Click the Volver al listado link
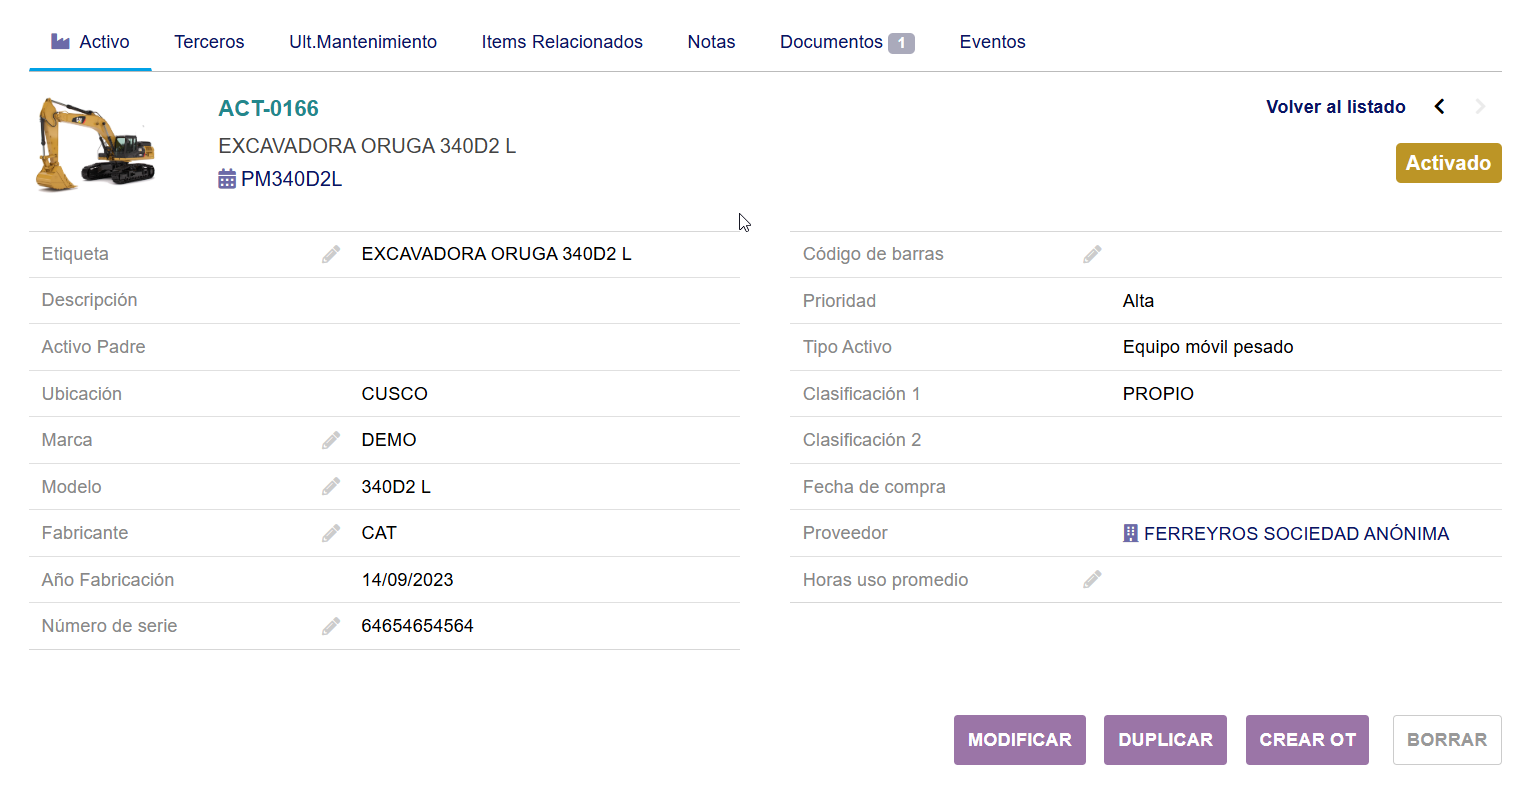 point(1335,106)
